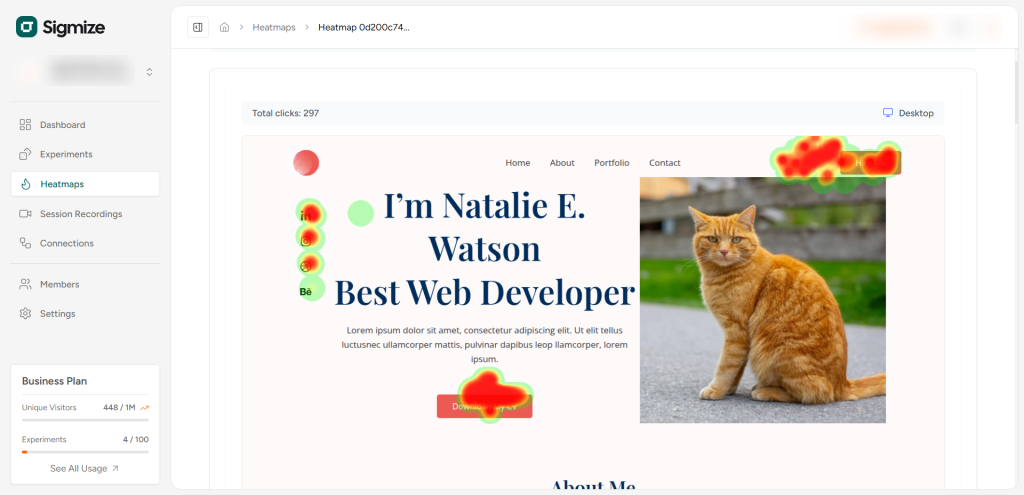
Task: Expand the workspace switcher chevrons
Action: (x=150, y=72)
